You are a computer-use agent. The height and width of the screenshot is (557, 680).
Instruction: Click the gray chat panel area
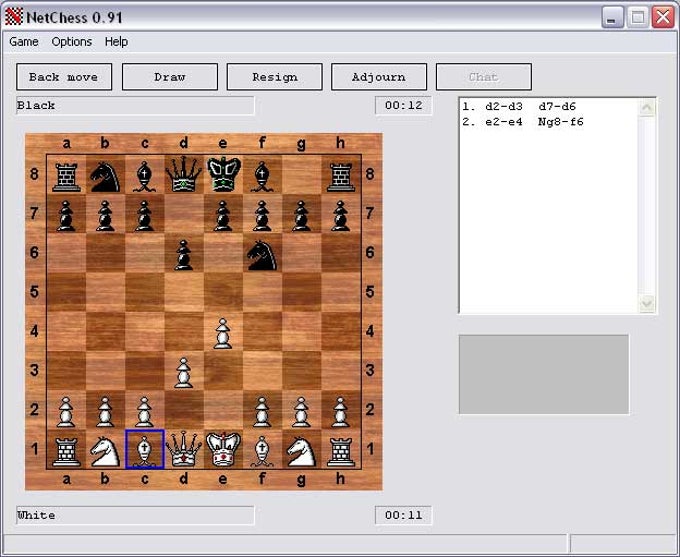(x=544, y=374)
